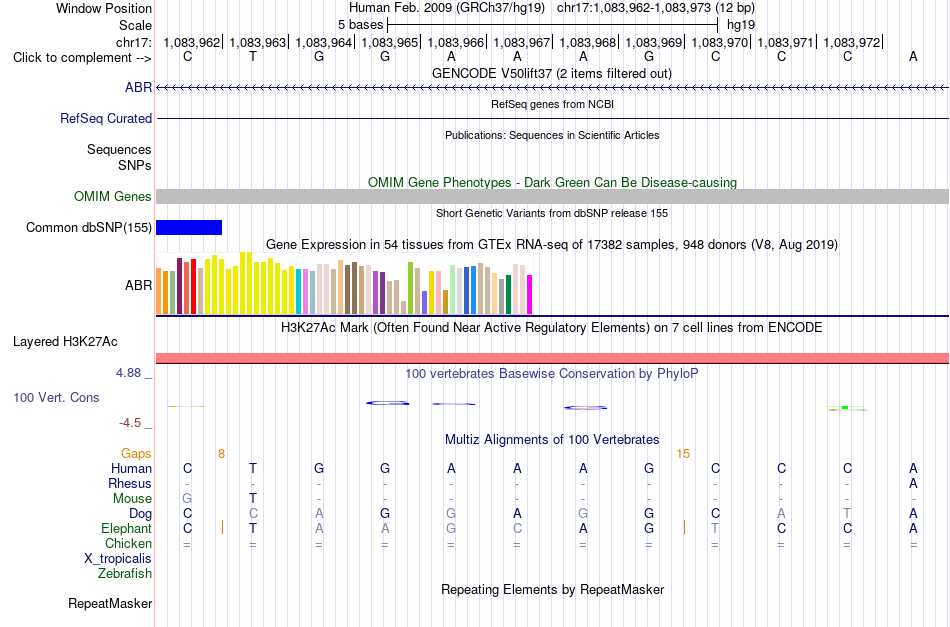Click the Human species label
The width and height of the screenshot is (950, 627).
tap(131, 468)
